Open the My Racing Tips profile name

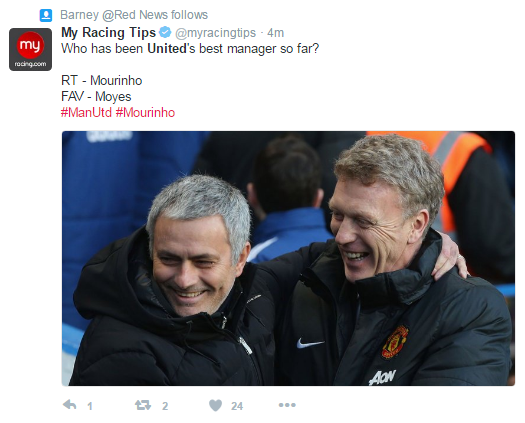[x=108, y=32]
